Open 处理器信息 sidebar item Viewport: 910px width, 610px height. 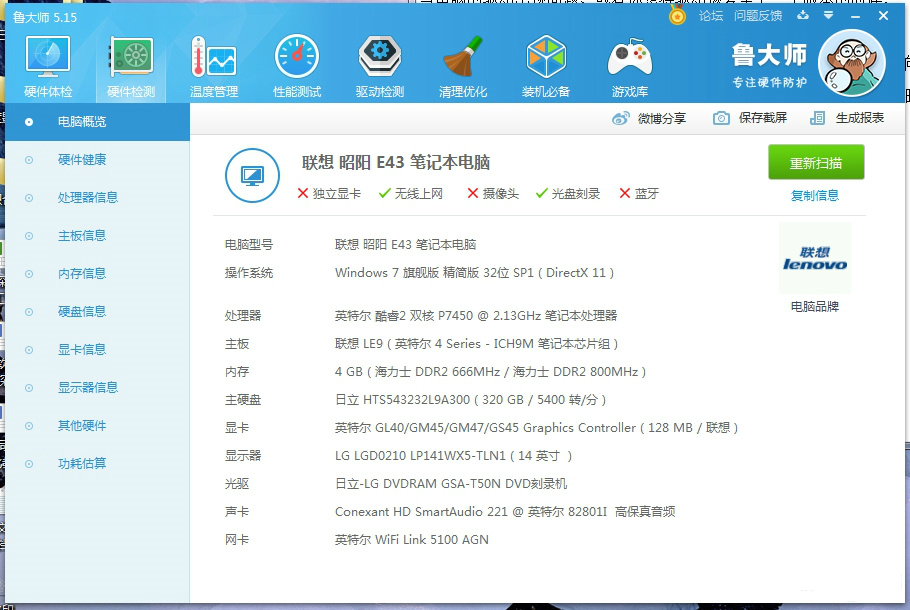(x=98, y=198)
